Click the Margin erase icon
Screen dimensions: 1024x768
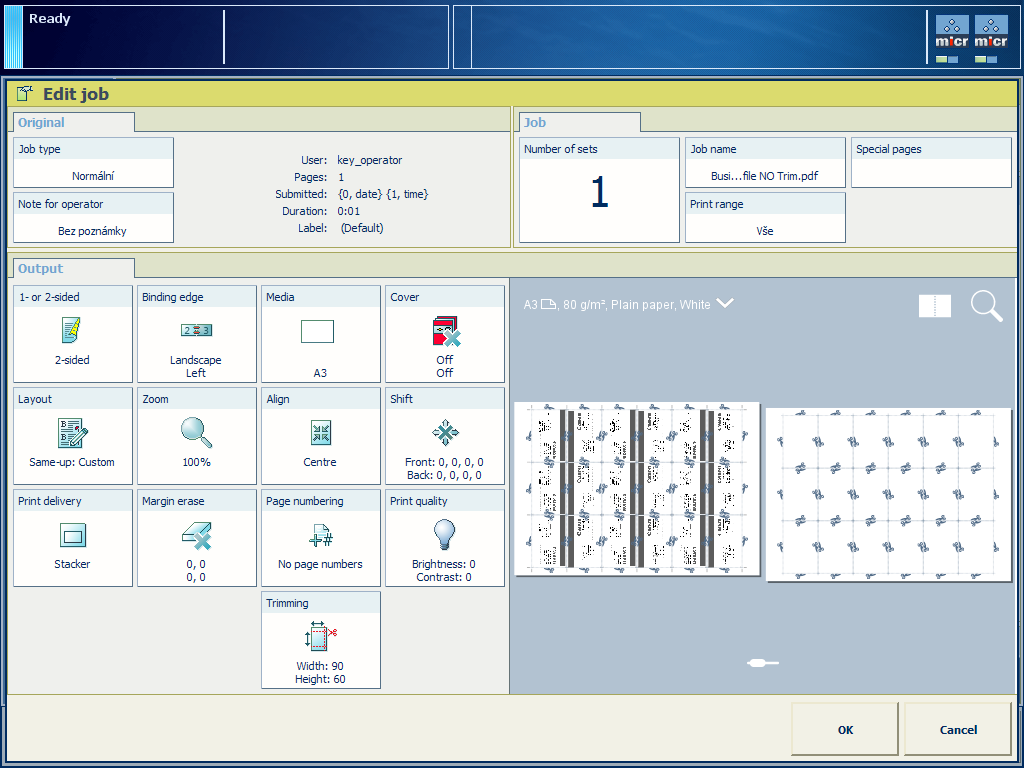tap(196, 535)
